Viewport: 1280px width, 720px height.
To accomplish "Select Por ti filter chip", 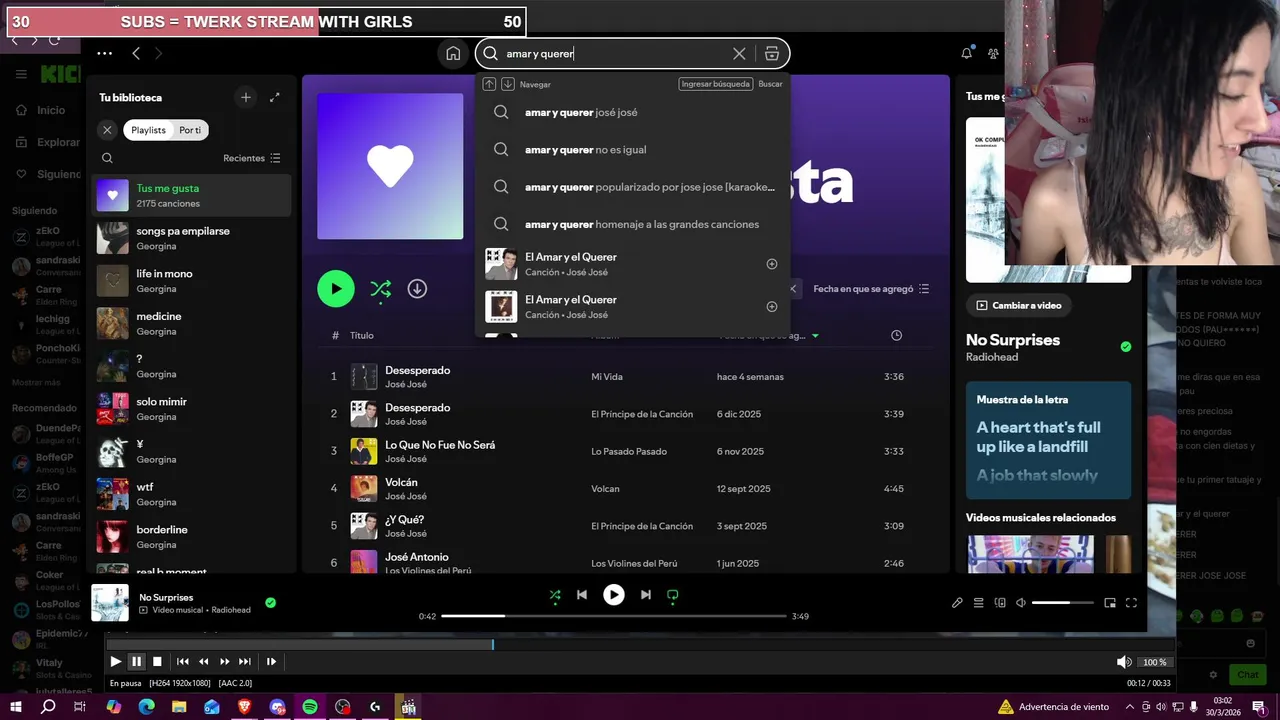I will (190, 130).
